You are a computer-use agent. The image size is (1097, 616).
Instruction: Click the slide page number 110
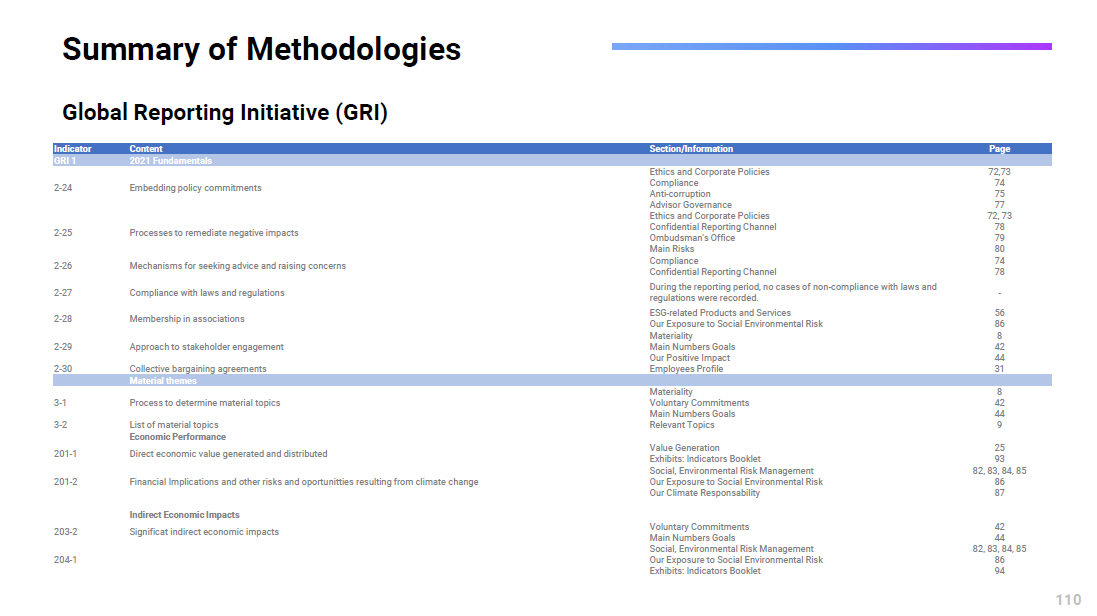(1068, 600)
